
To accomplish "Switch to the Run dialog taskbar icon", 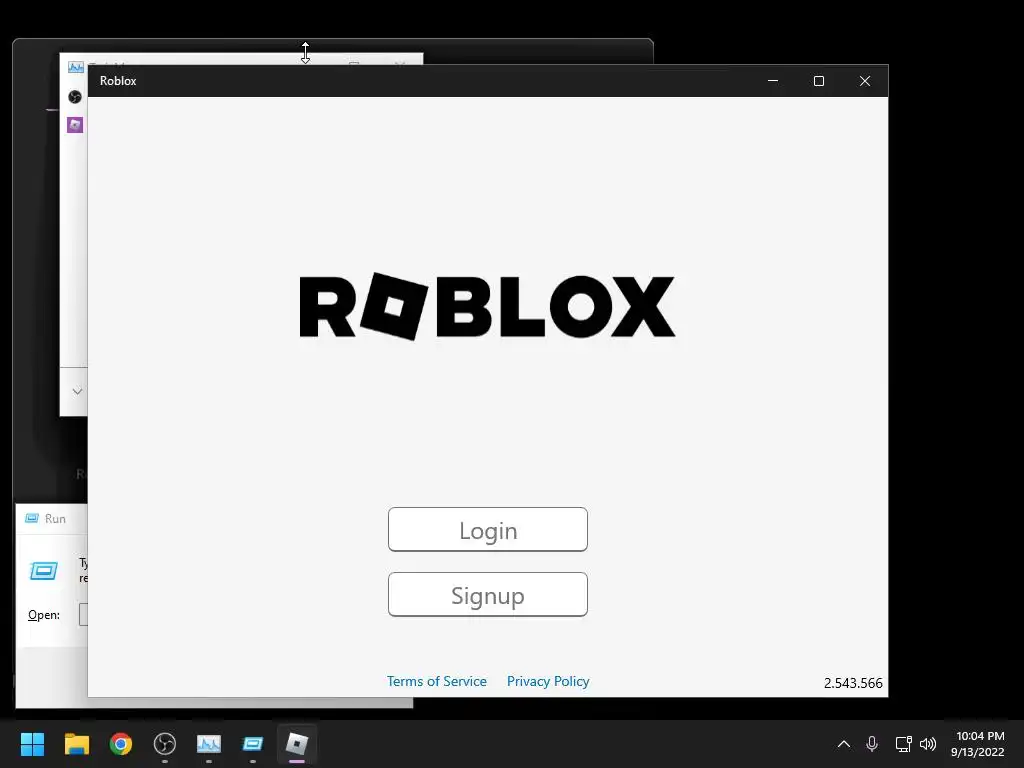I will tap(253, 744).
